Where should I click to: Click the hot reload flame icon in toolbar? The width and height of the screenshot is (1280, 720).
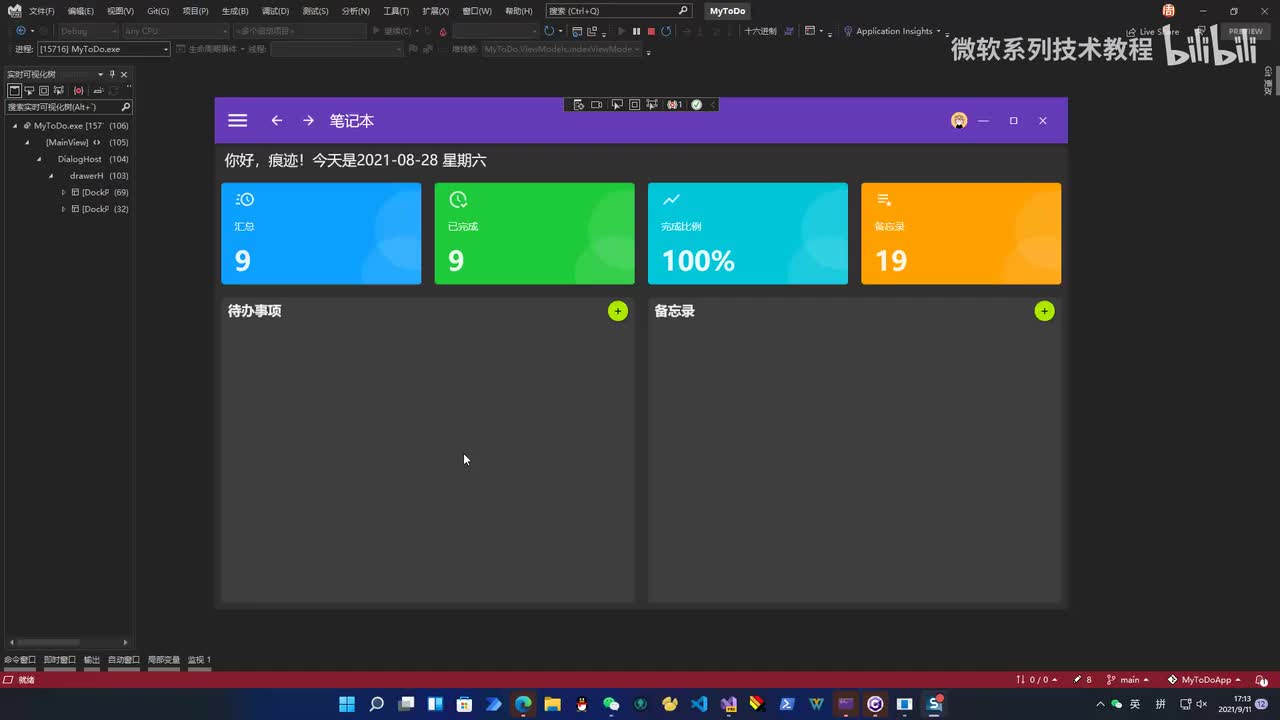pos(443,31)
